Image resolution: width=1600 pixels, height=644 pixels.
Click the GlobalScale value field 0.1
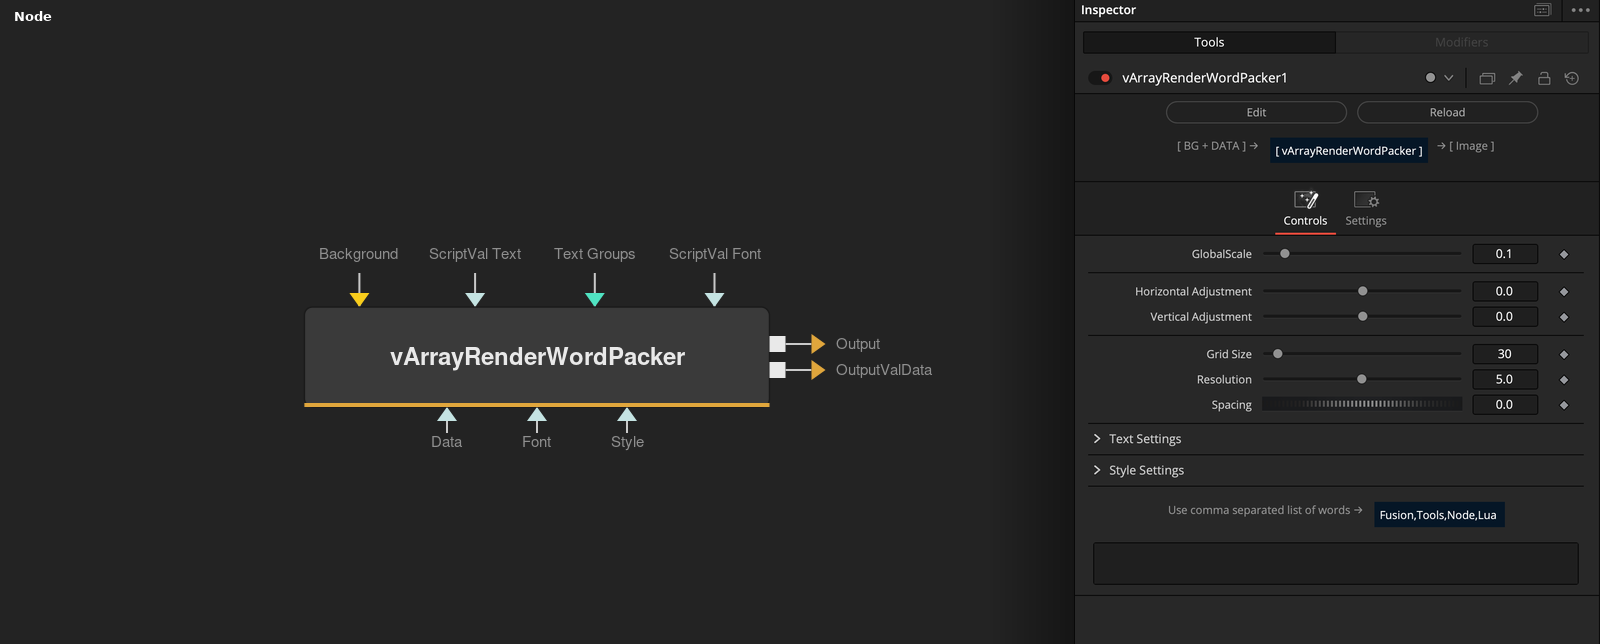pos(1505,254)
